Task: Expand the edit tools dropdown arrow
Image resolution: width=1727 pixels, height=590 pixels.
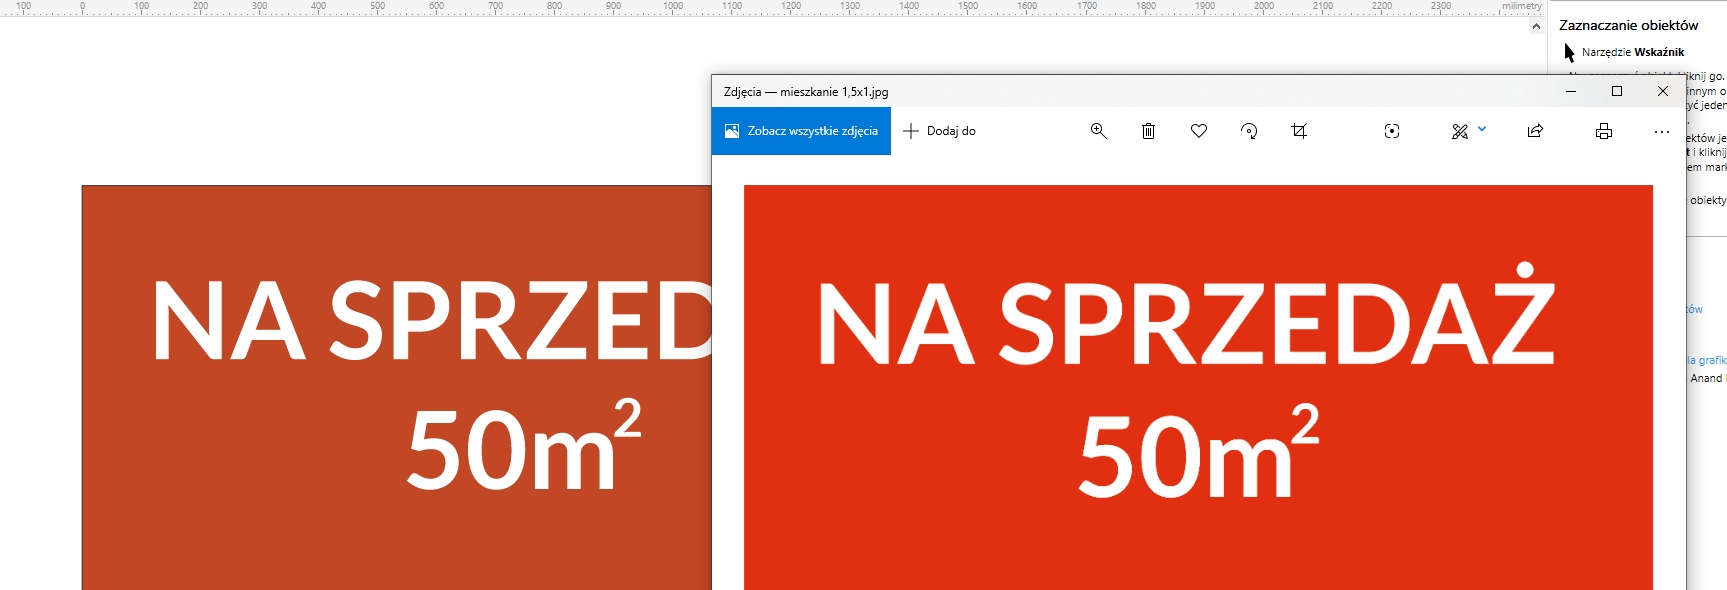Action: 1482,129
